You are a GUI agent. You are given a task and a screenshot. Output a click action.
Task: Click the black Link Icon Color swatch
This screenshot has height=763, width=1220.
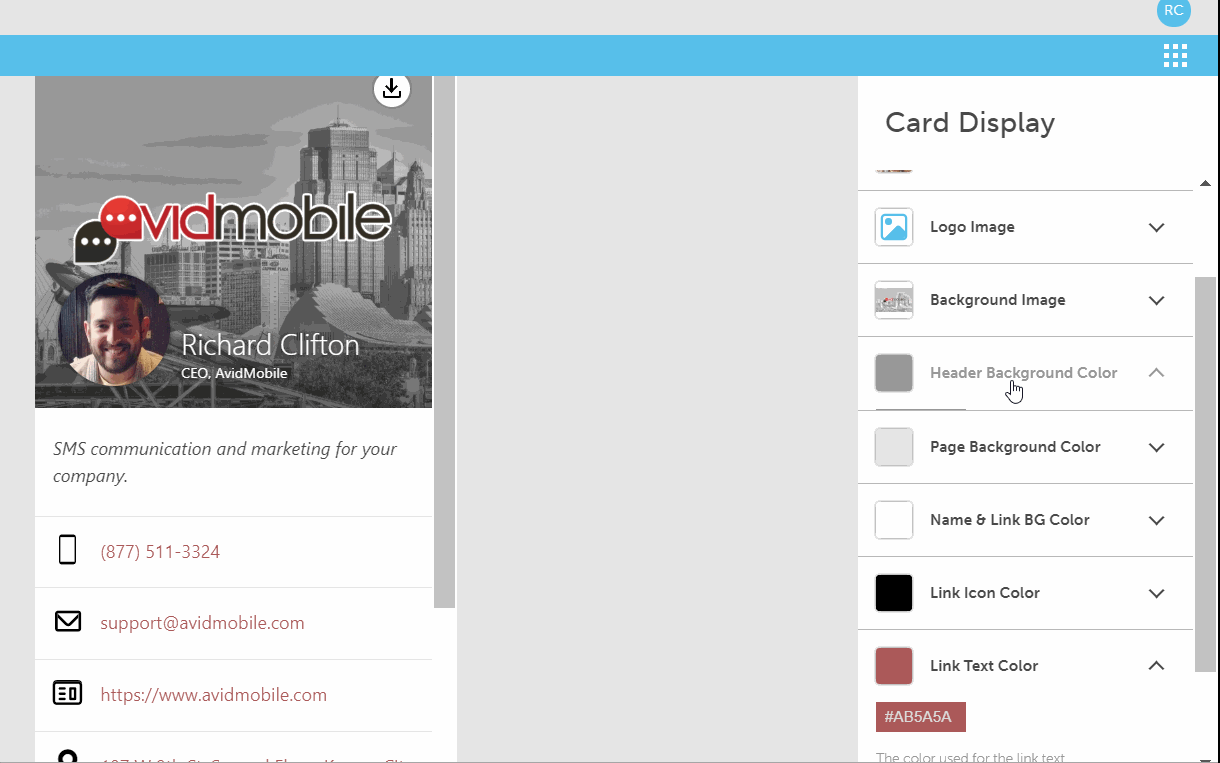tap(894, 593)
